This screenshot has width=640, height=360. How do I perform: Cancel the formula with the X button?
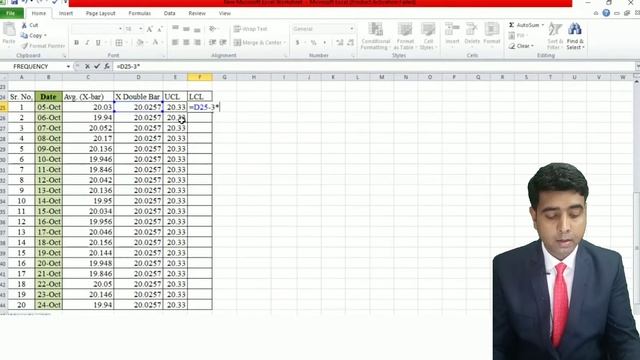point(87,66)
